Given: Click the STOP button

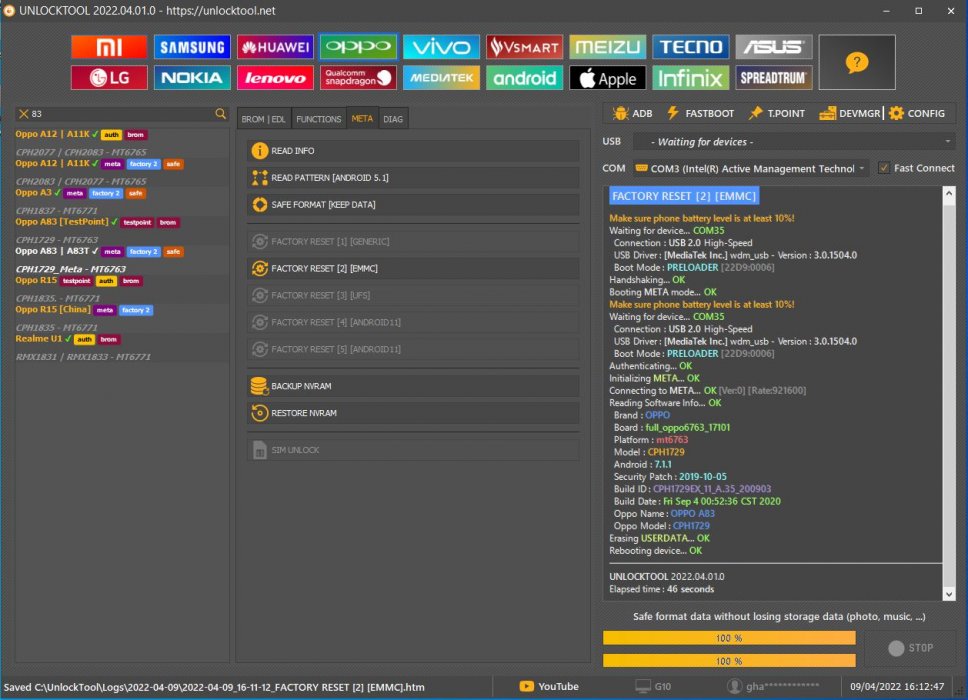Looking at the screenshot, I should 911,648.
